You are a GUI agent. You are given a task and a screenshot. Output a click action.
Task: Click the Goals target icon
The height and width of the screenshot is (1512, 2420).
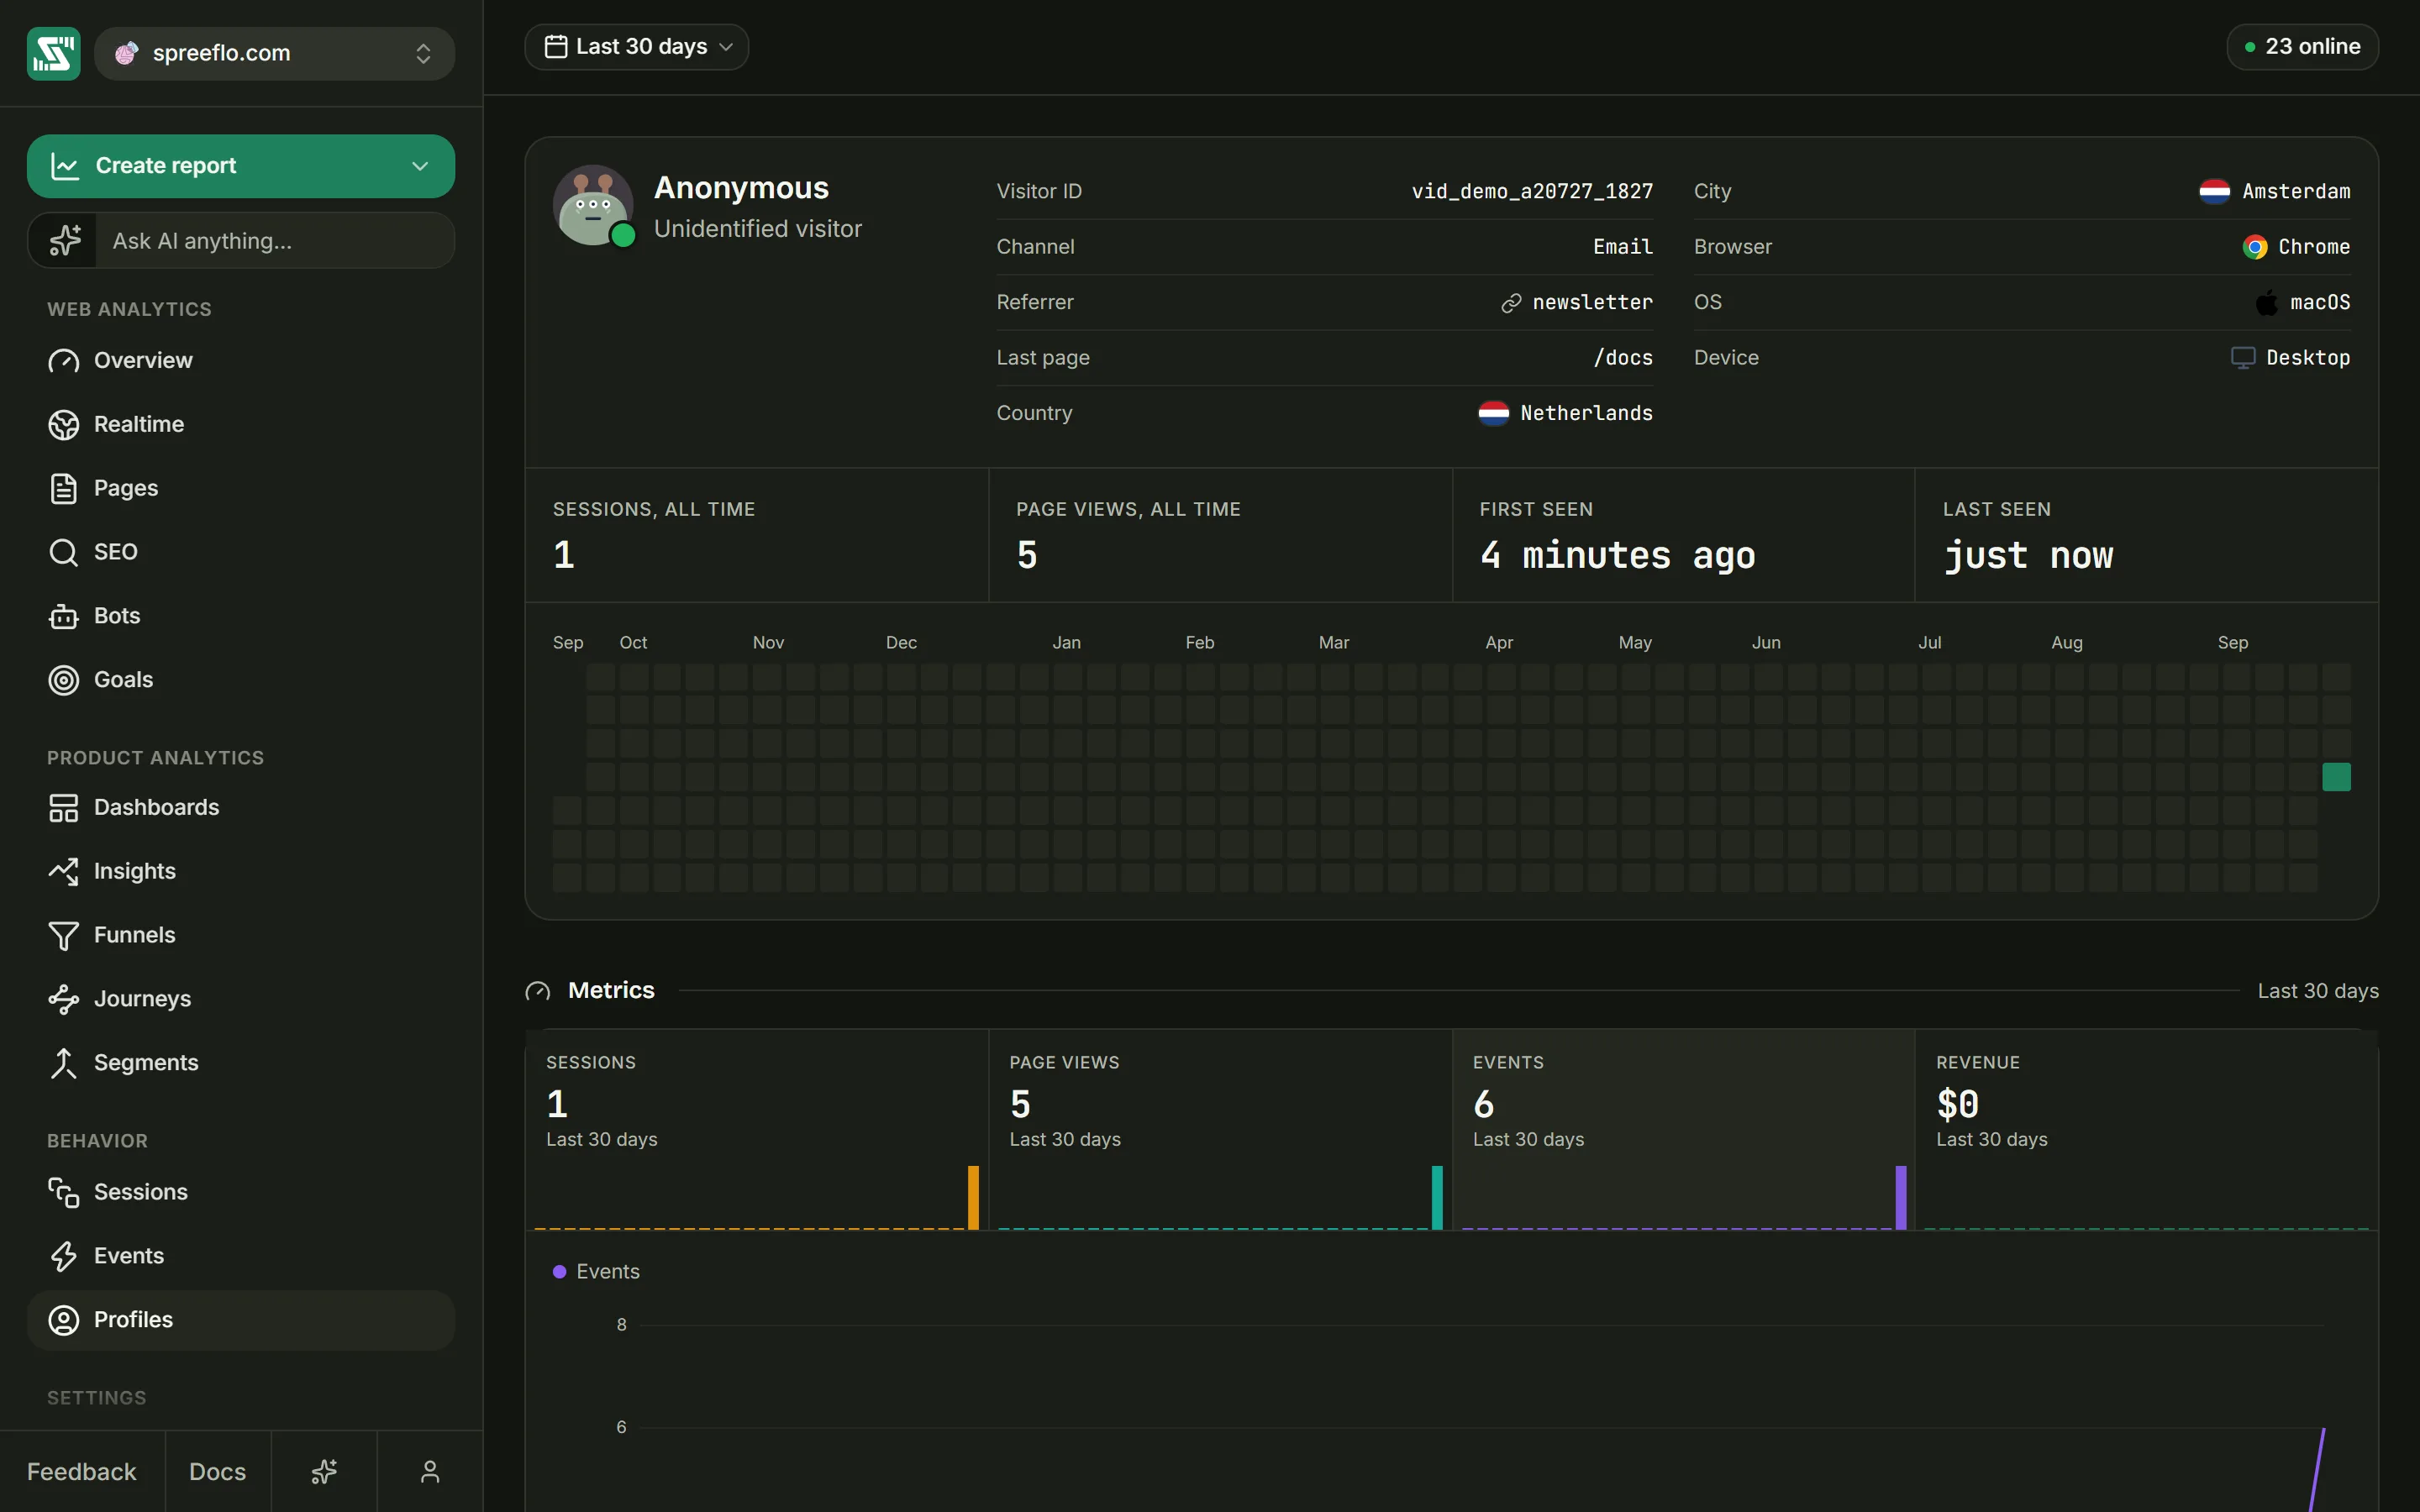click(63, 680)
